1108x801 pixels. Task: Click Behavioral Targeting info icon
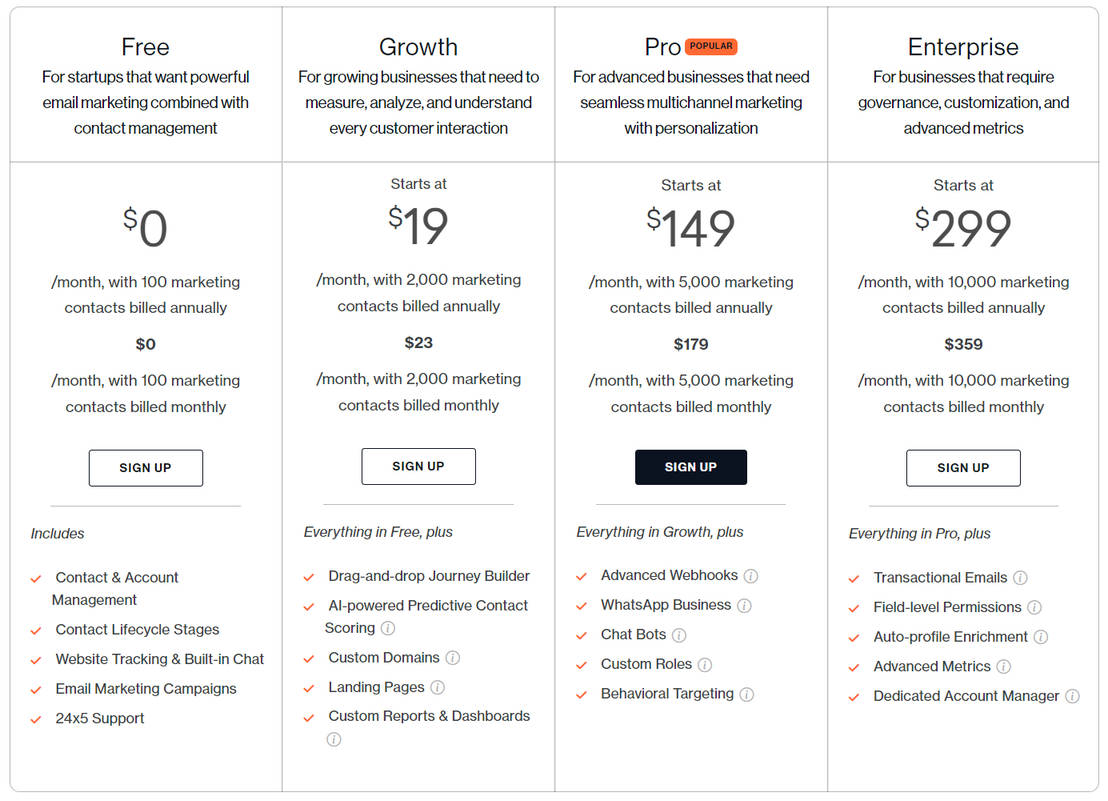tap(746, 695)
